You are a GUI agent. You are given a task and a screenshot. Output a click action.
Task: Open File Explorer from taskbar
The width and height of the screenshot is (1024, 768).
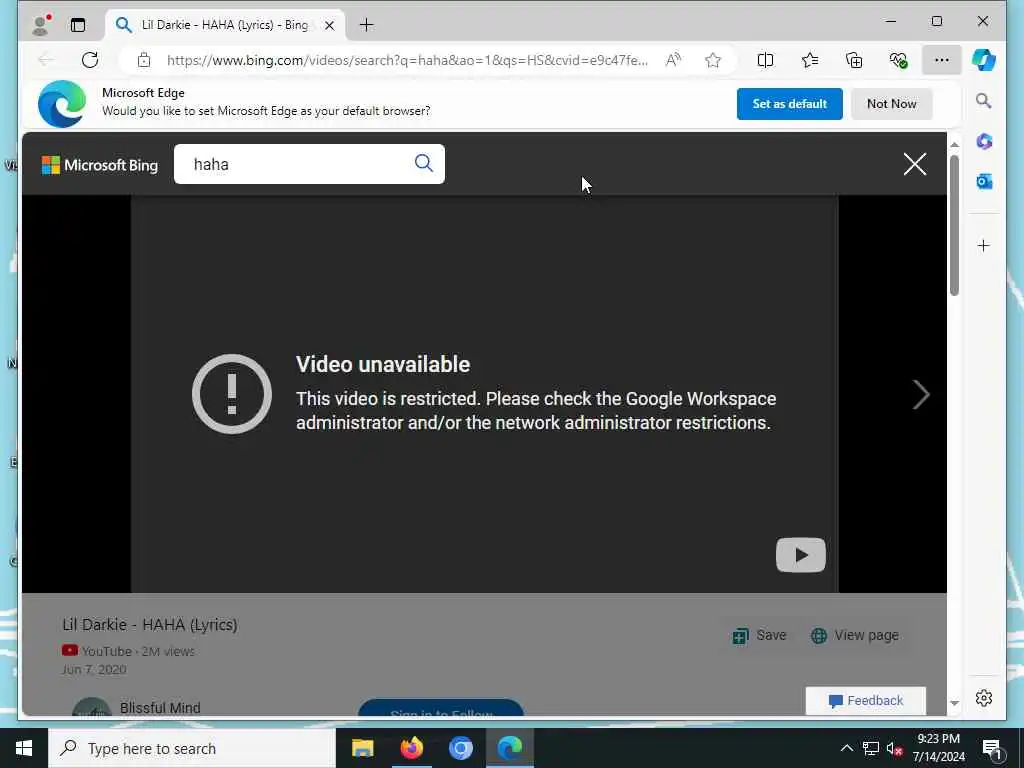pyautogui.click(x=362, y=748)
